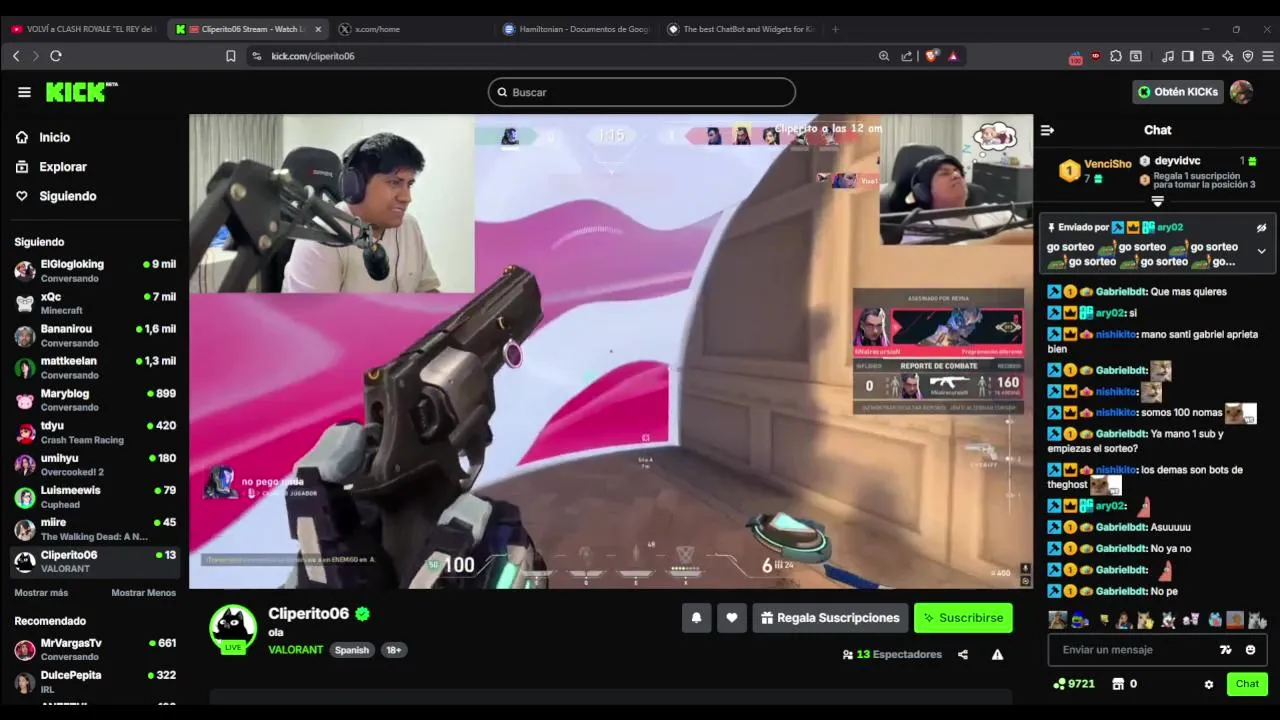The image size is (1280, 720).
Task: Click the Brave Rewards triangle icon
Action: click(953, 56)
